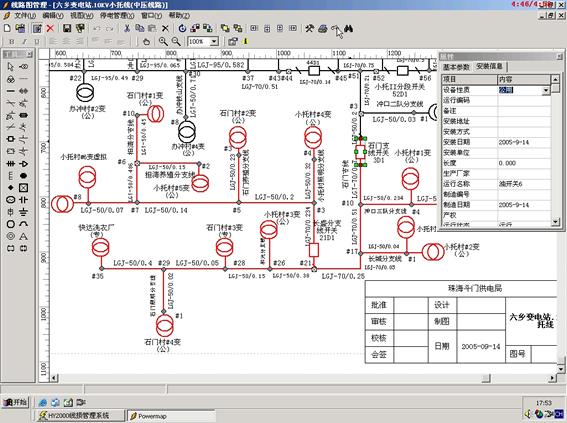Click the property panel scroll-down arrow

(555, 222)
